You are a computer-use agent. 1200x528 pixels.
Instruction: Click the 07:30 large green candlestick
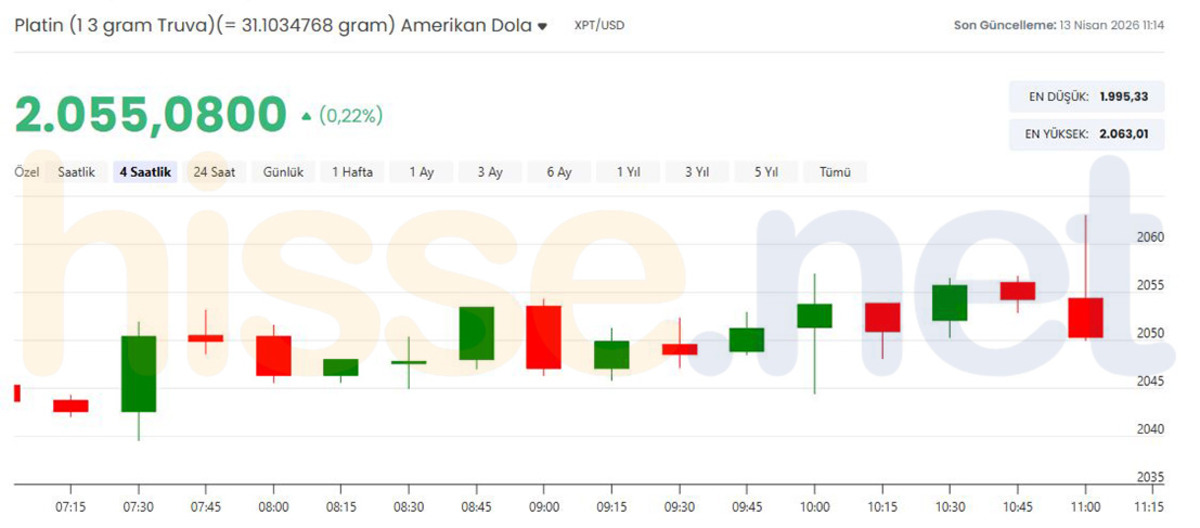(x=139, y=374)
